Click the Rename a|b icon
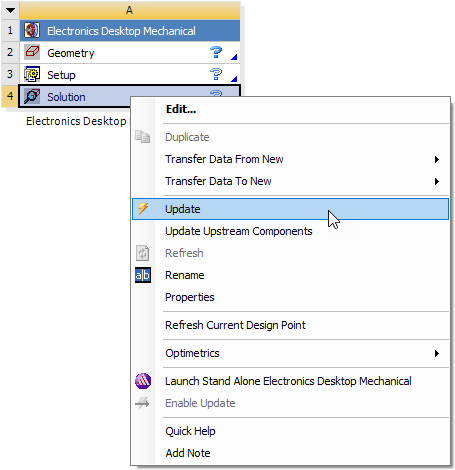The height and width of the screenshot is (470, 455). click(143, 275)
